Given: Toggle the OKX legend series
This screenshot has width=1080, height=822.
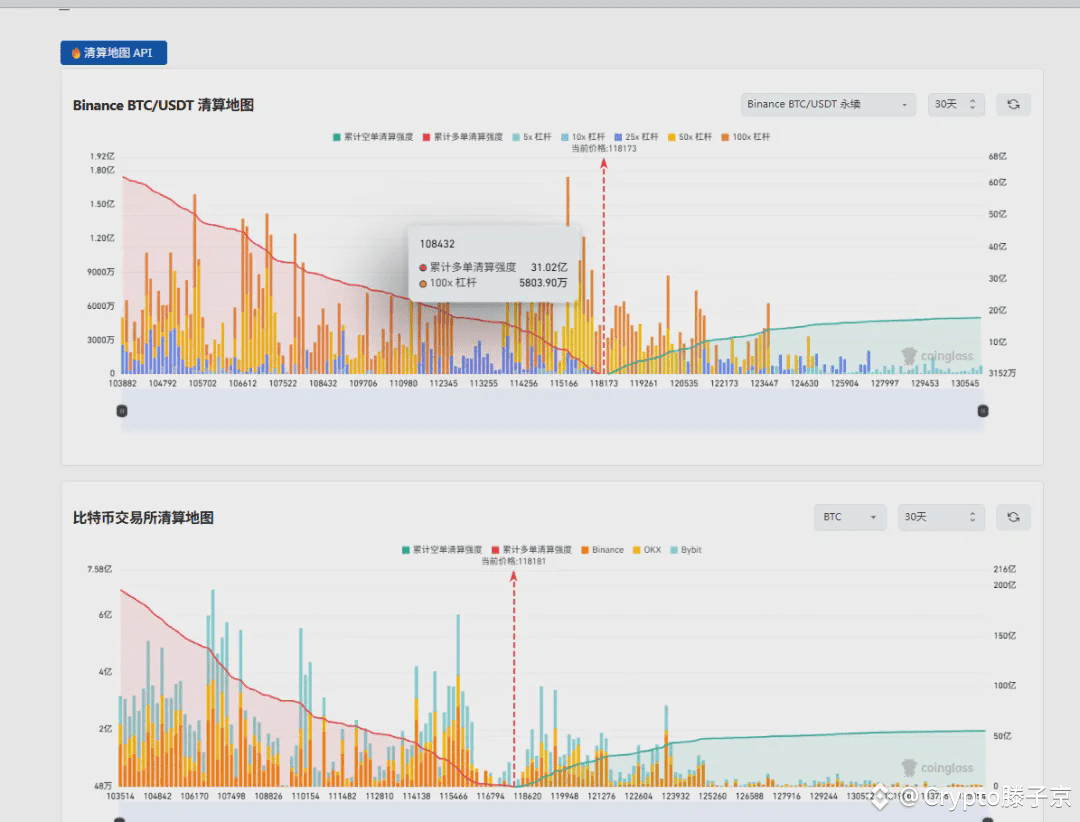Looking at the screenshot, I should (x=647, y=550).
